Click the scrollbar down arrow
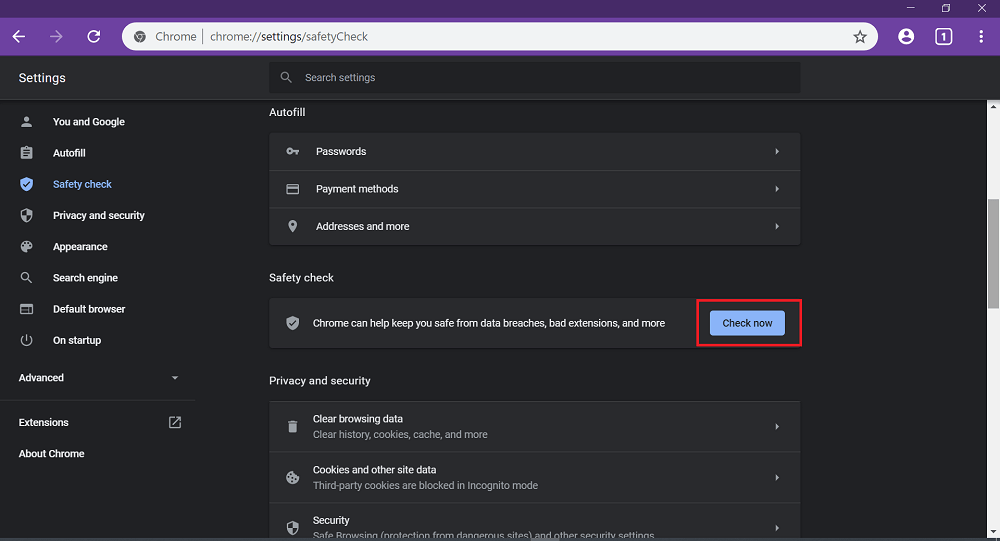 [994, 531]
